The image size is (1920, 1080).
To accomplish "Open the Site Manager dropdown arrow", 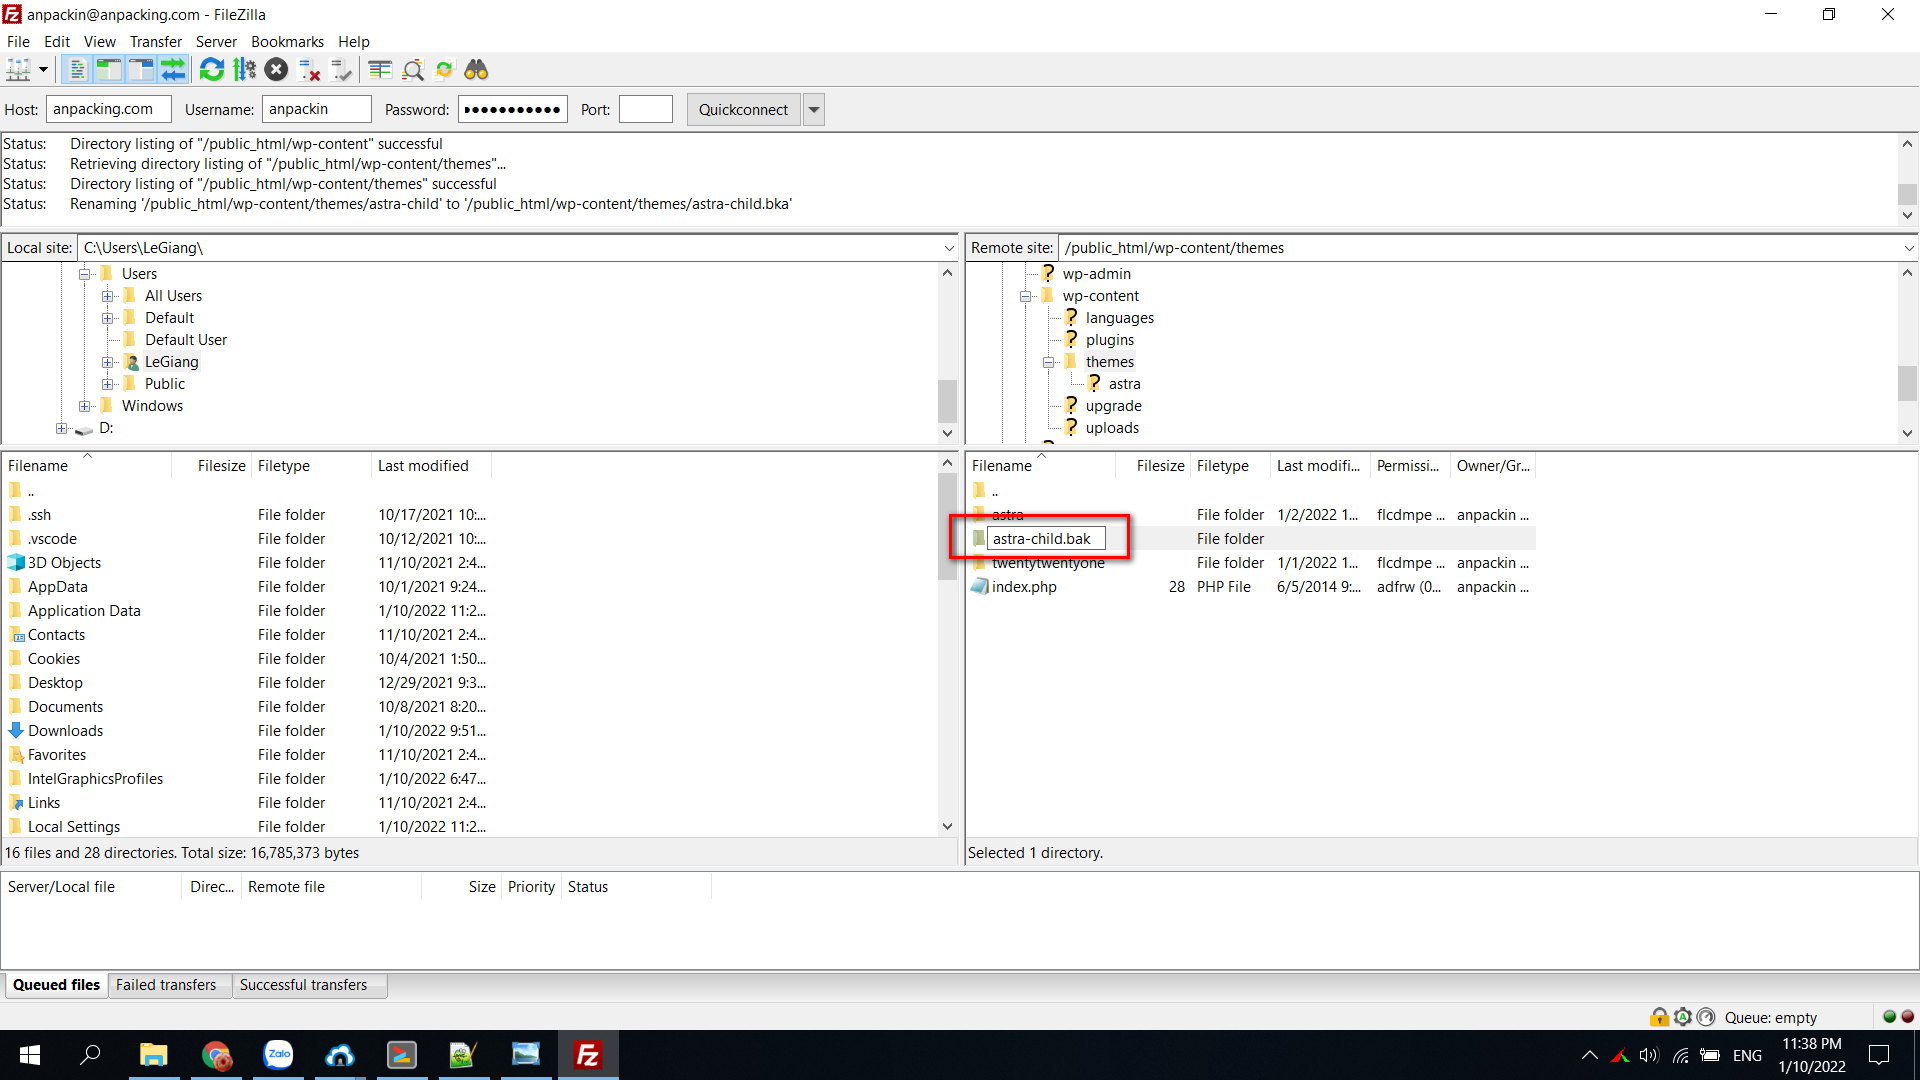I will pyautogui.click(x=43, y=70).
